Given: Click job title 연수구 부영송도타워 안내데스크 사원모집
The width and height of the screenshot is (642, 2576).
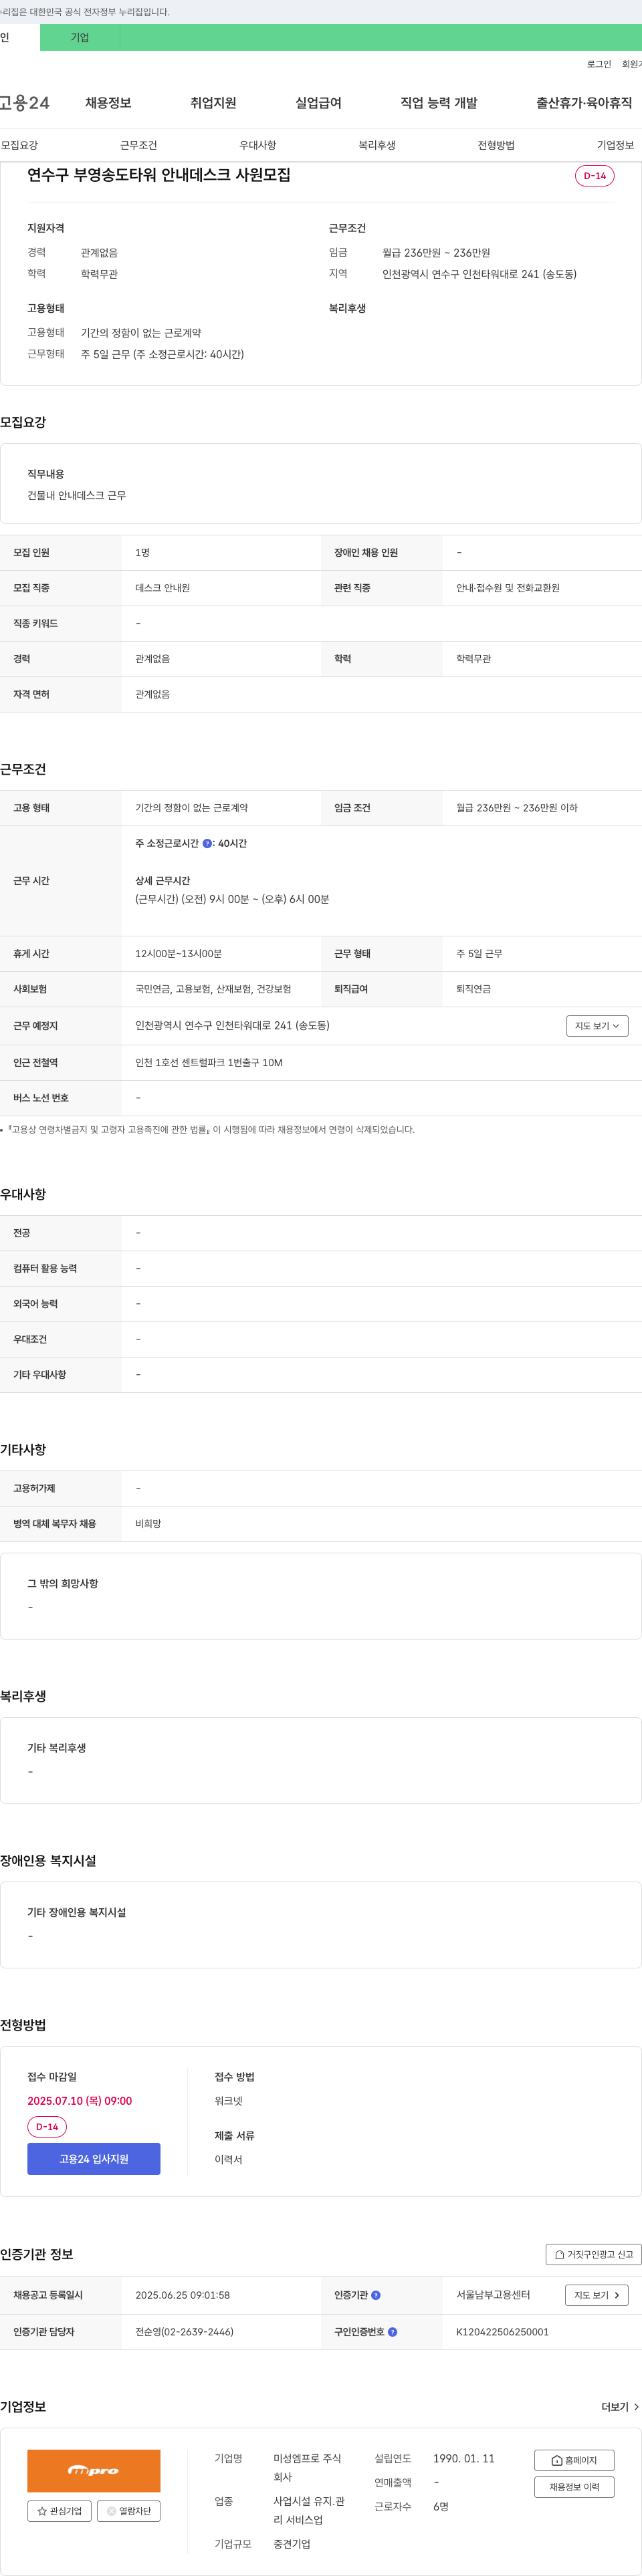Looking at the screenshot, I should coord(159,175).
